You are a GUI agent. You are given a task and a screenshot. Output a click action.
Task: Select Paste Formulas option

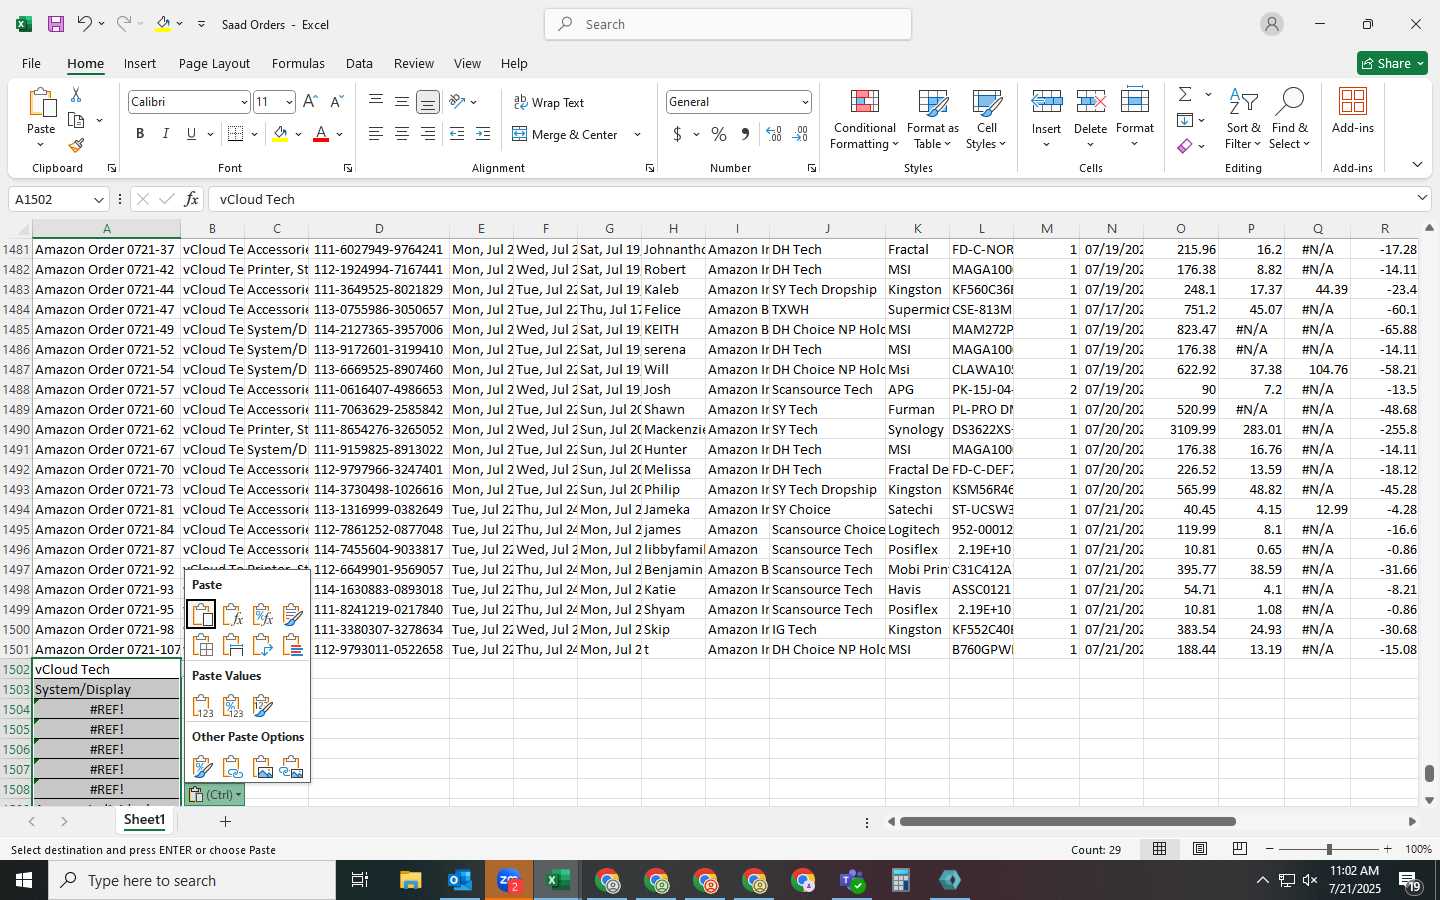[x=232, y=614]
